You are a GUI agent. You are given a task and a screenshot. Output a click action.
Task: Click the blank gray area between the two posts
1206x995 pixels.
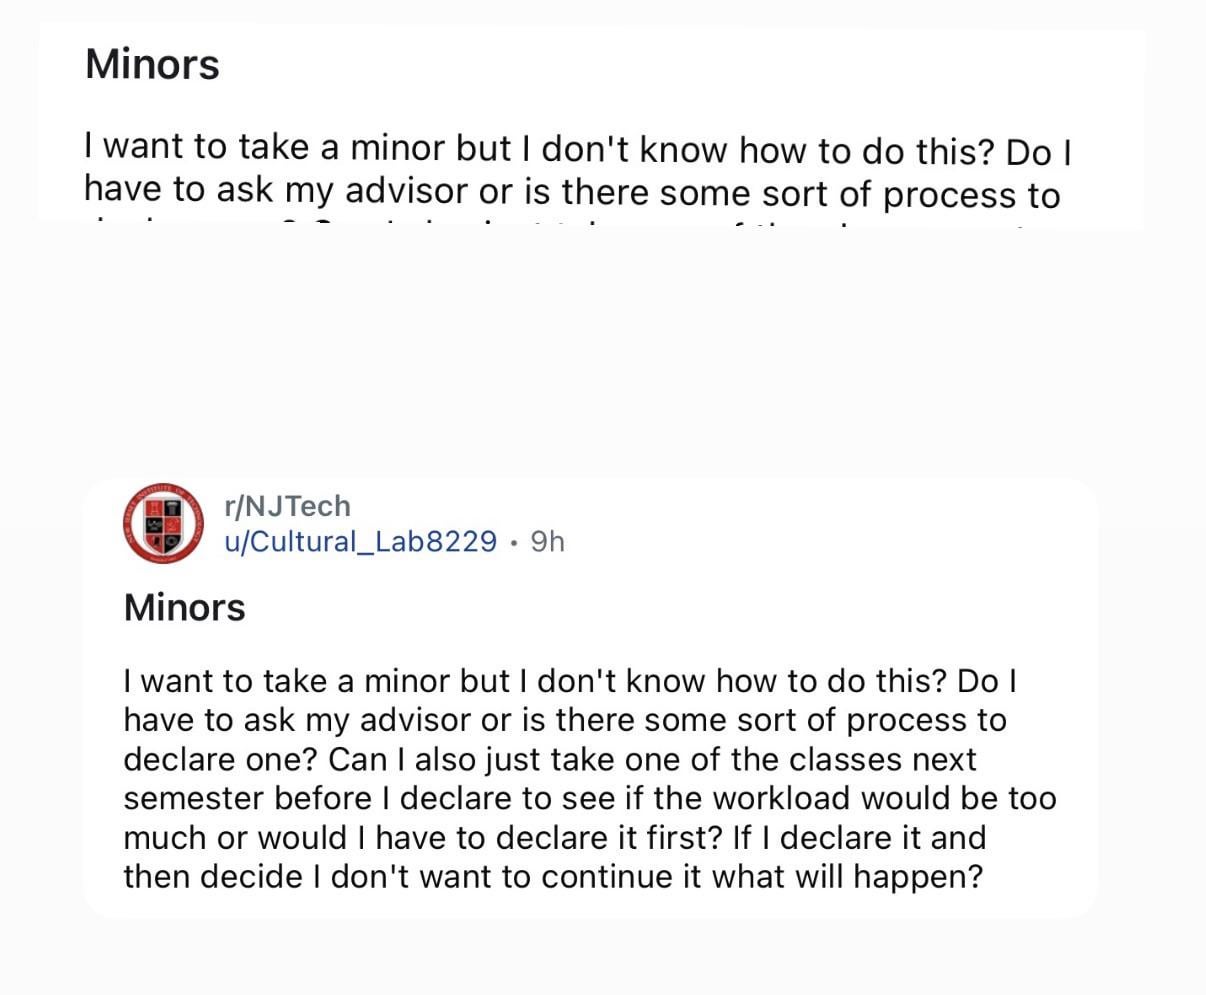pos(600,350)
